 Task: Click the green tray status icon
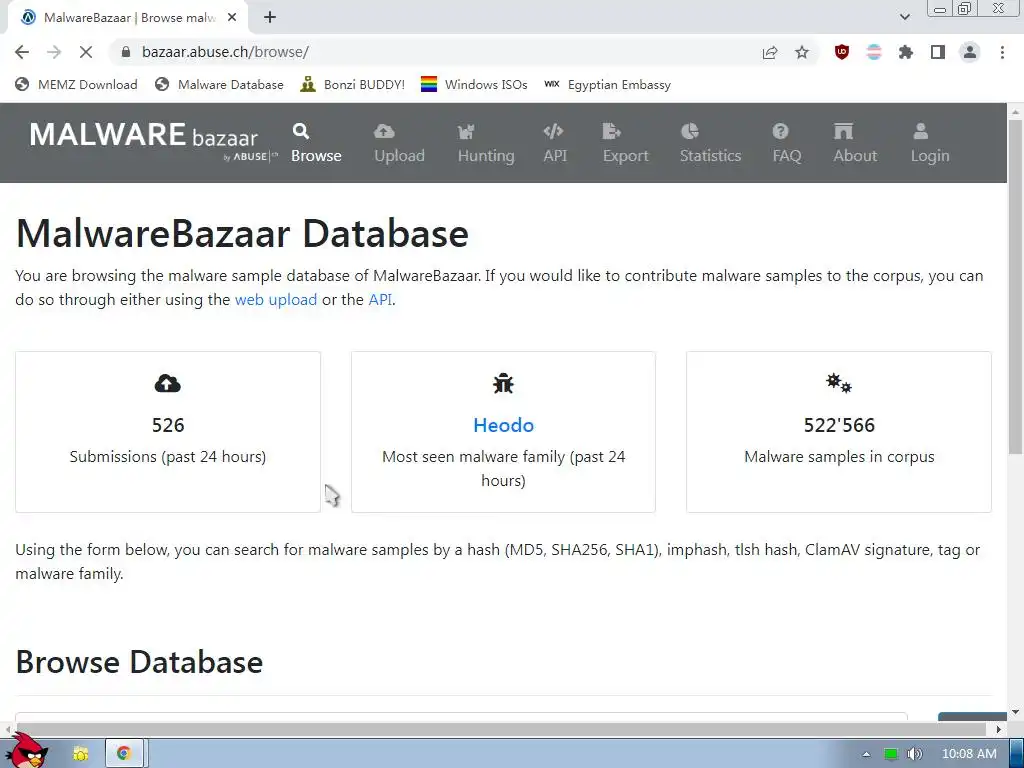(x=890, y=754)
